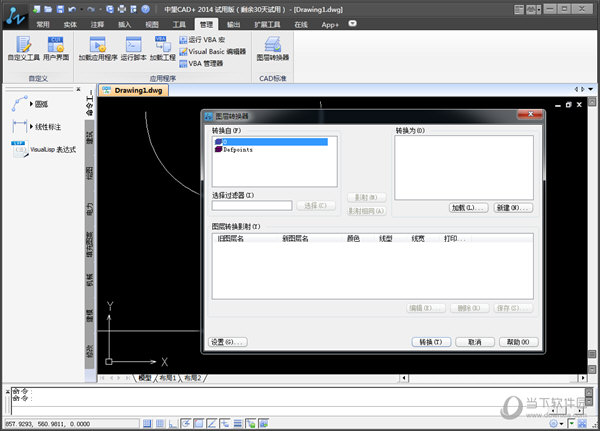Toggle polar tracking in the status bar
The image size is (600, 431).
(x=186, y=423)
